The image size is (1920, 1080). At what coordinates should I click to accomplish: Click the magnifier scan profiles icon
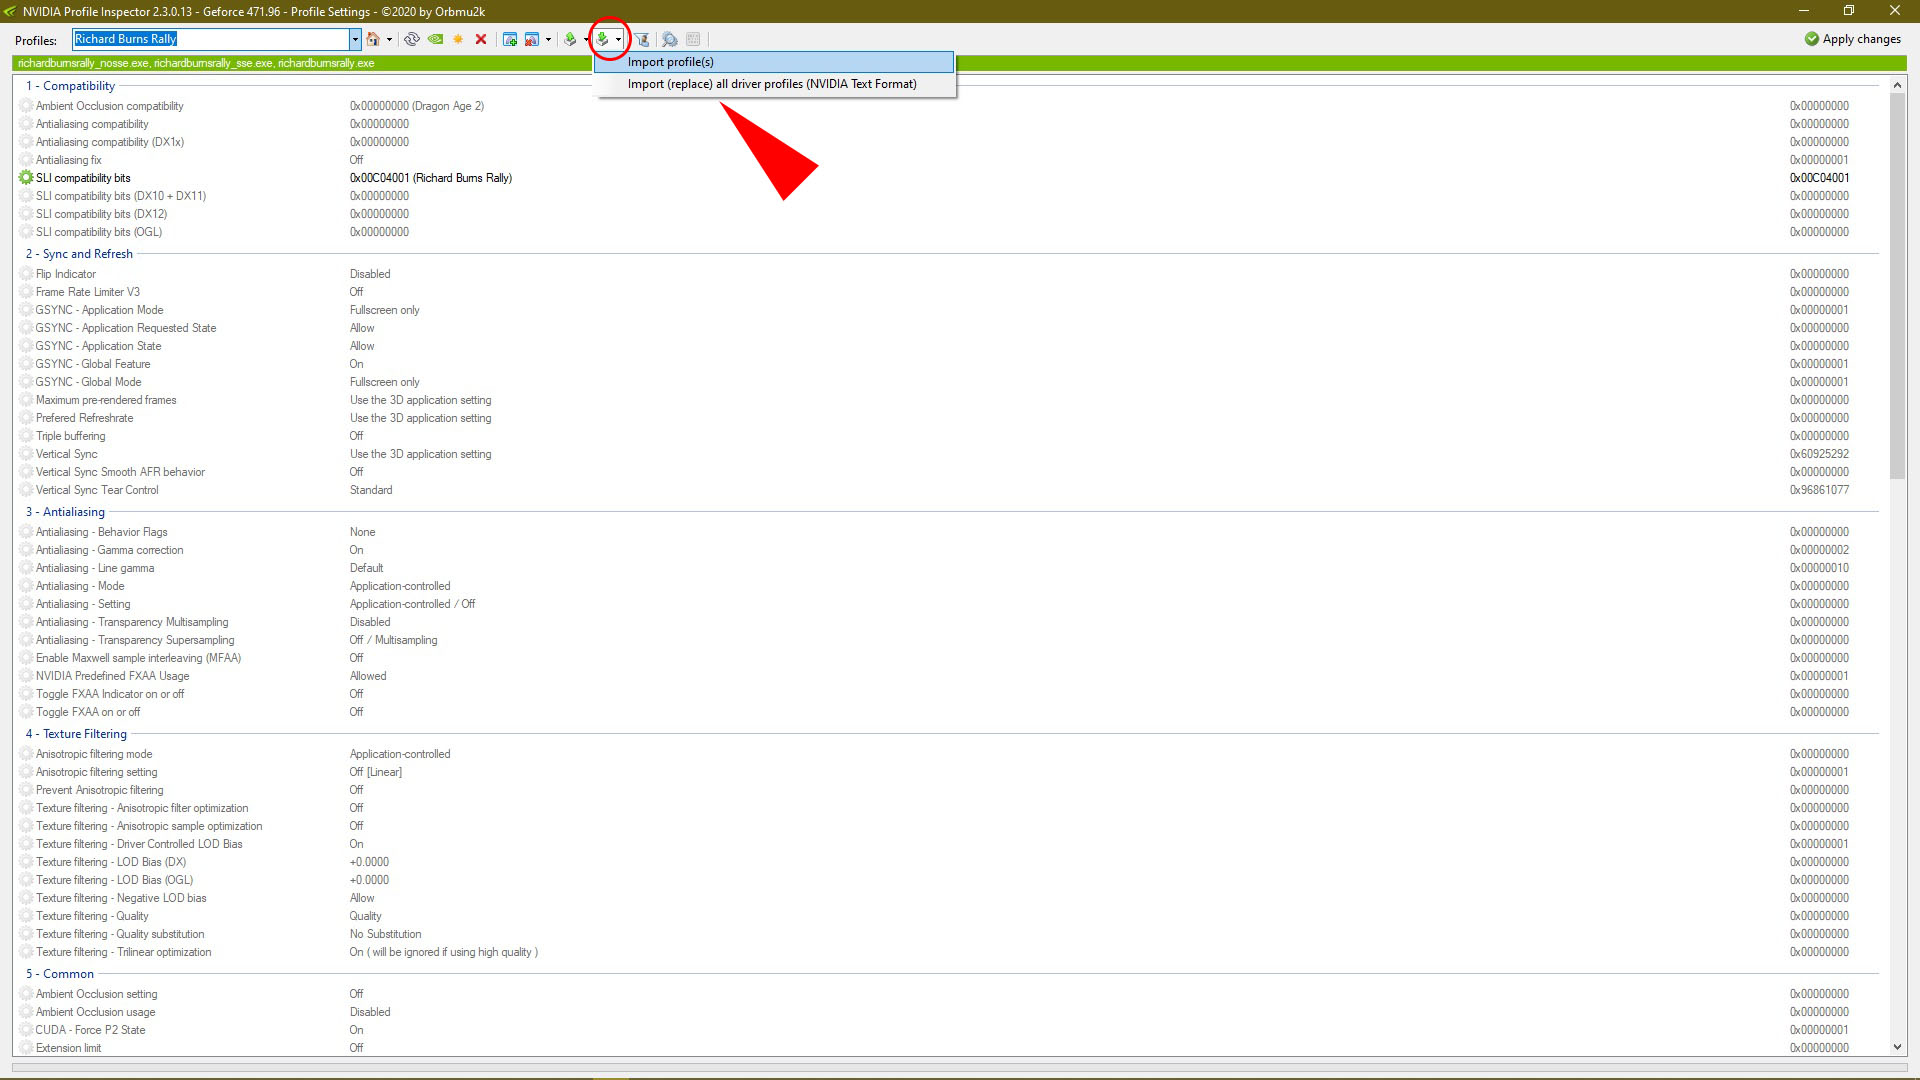(670, 39)
